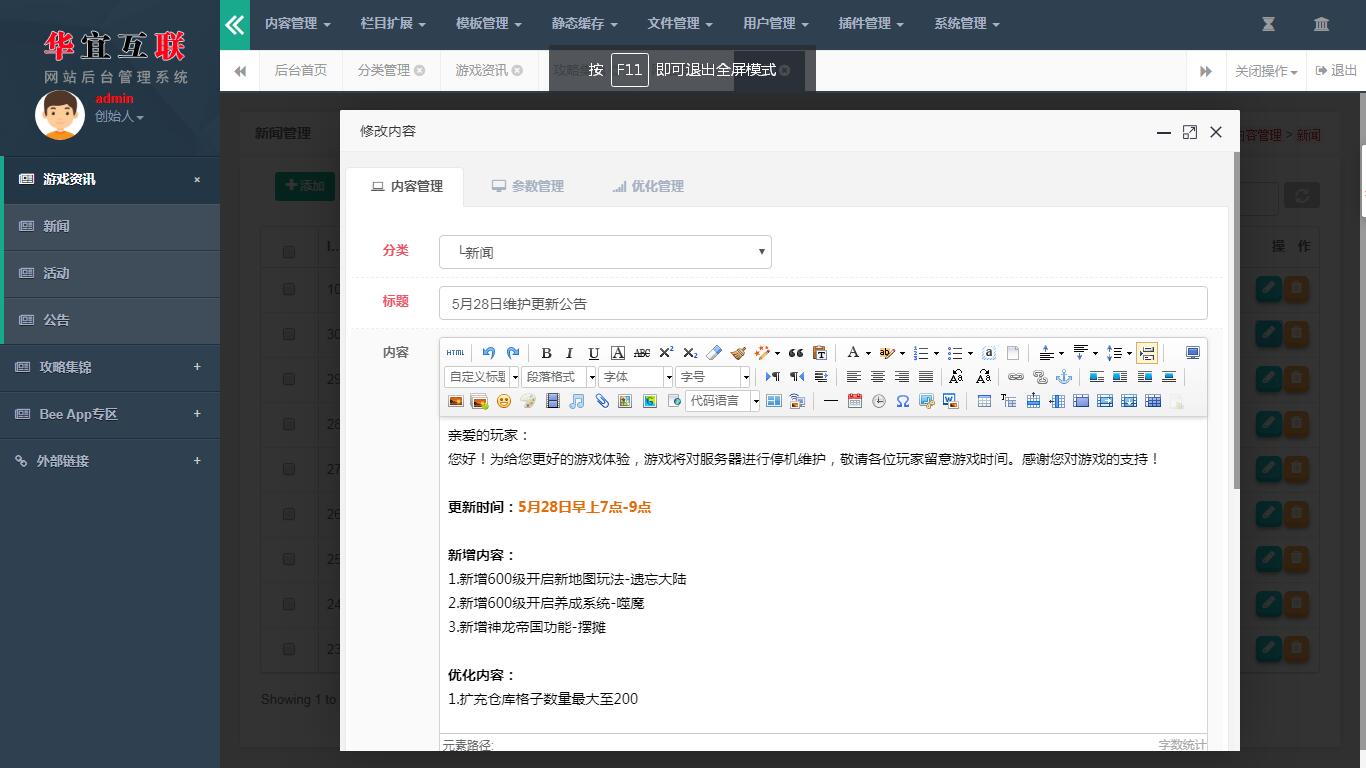Screen dimensions: 1366x768
Task: Close the 分类管理 tab with its x icon
Action: coord(420,70)
